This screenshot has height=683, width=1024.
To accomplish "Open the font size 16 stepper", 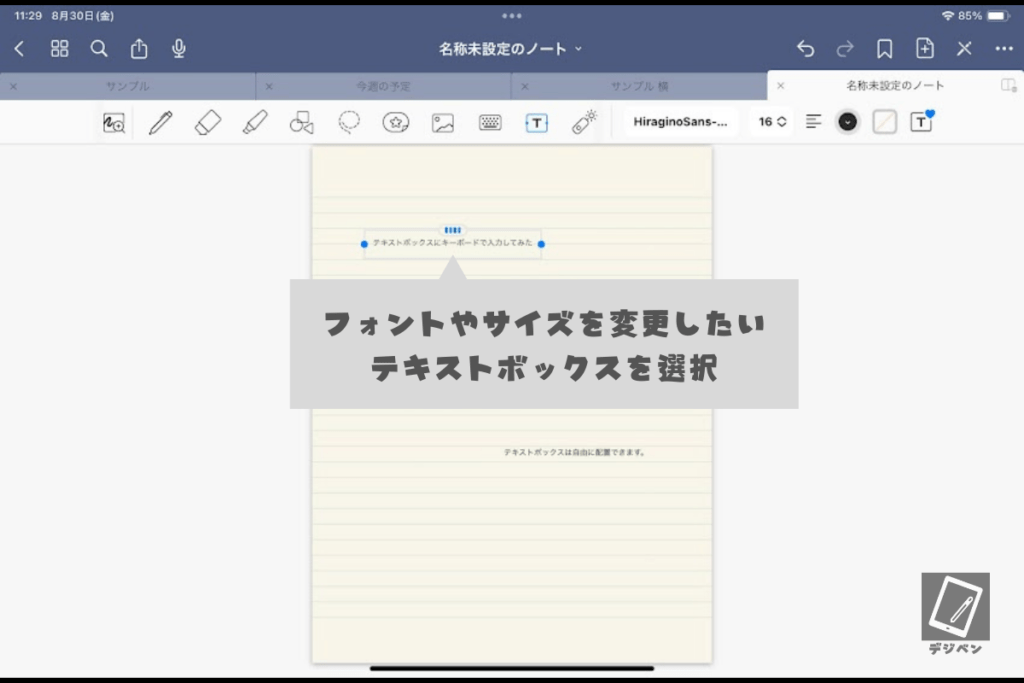I will pos(771,122).
